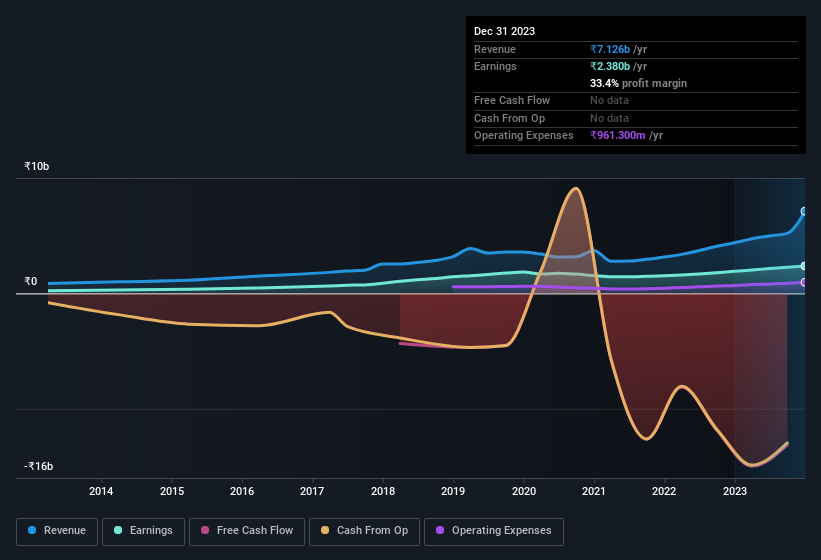Click the teal Earnings endpoint marker
The height and width of the screenshot is (560, 821).
click(x=803, y=266)
